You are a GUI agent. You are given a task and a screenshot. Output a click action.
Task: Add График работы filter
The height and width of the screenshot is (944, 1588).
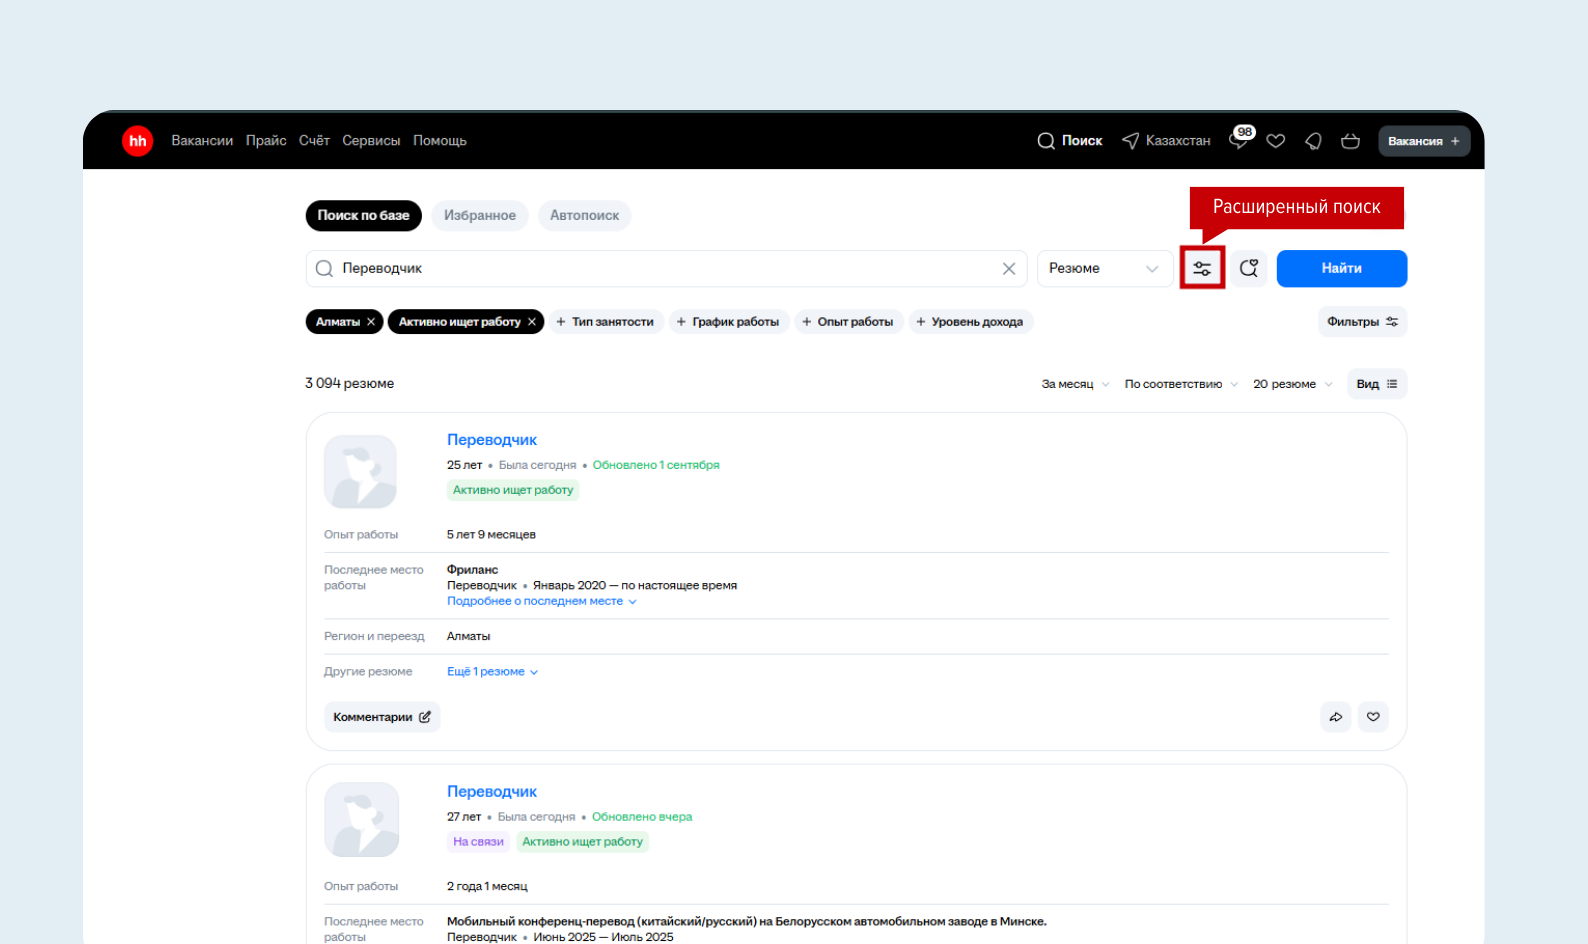[728, 322]
